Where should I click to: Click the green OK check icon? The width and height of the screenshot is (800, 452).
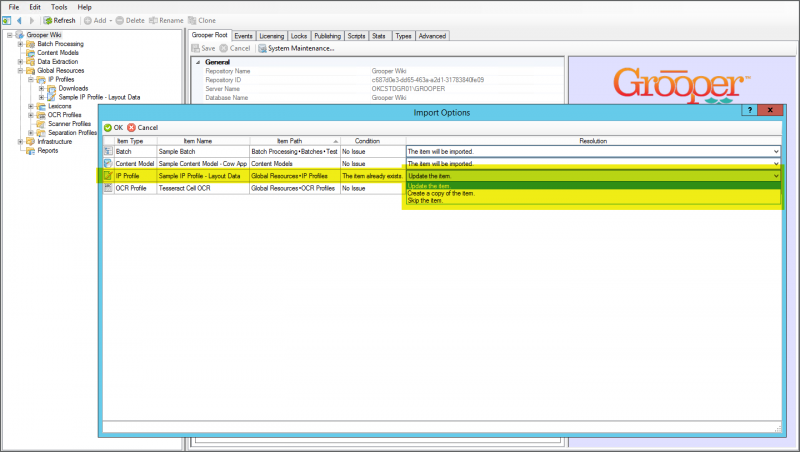[108, 128]
